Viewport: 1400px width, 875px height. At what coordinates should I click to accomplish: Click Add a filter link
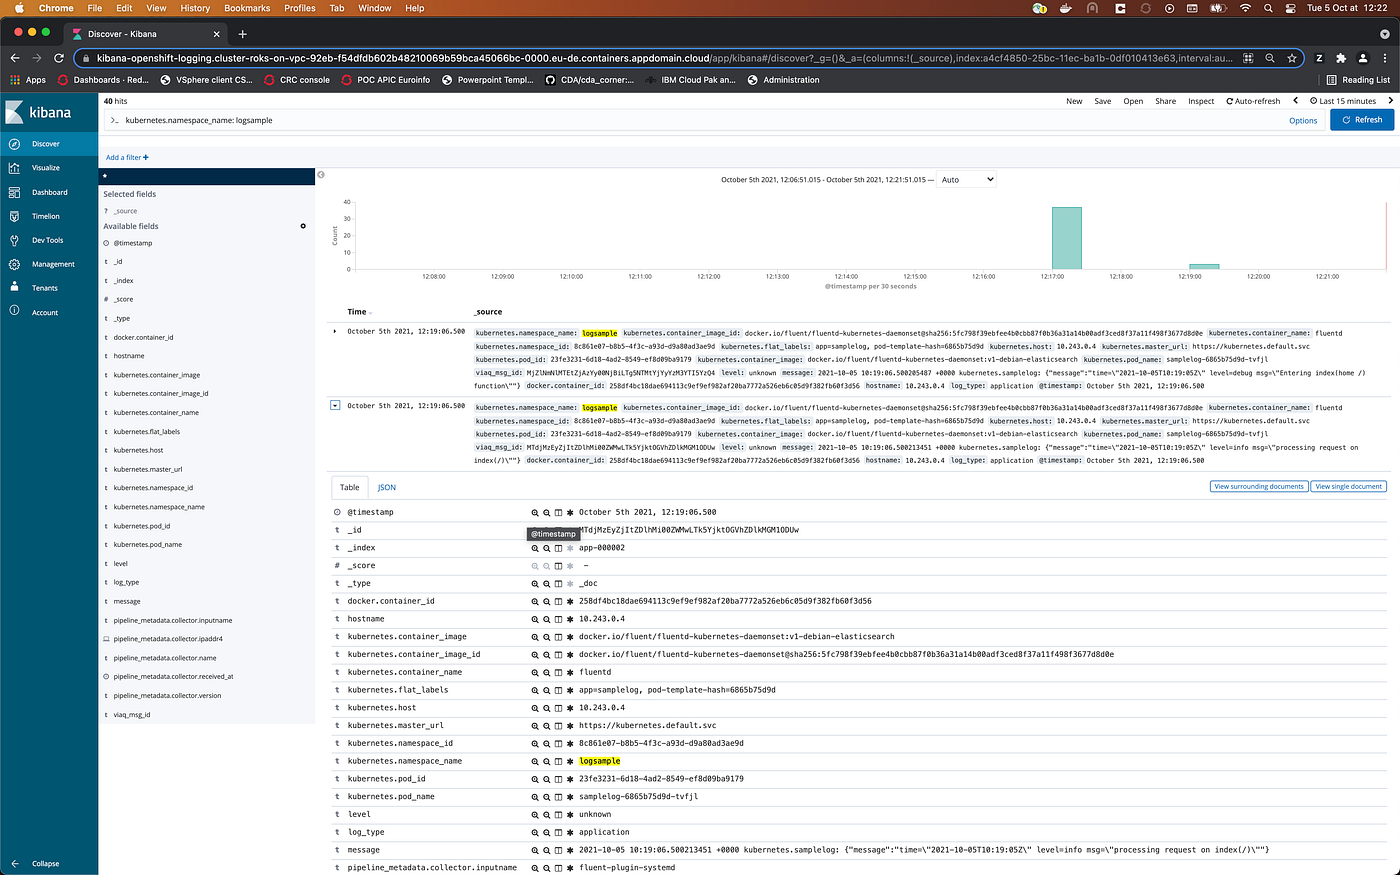[x=127, y=157]
